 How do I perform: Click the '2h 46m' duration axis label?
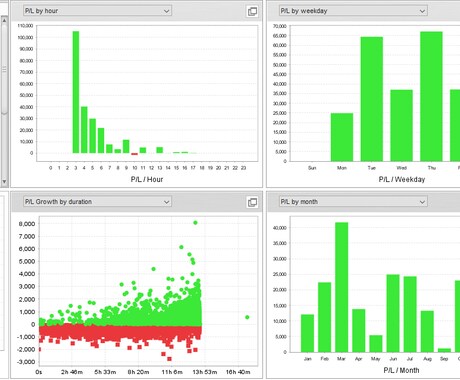click(x=72, y=372)
